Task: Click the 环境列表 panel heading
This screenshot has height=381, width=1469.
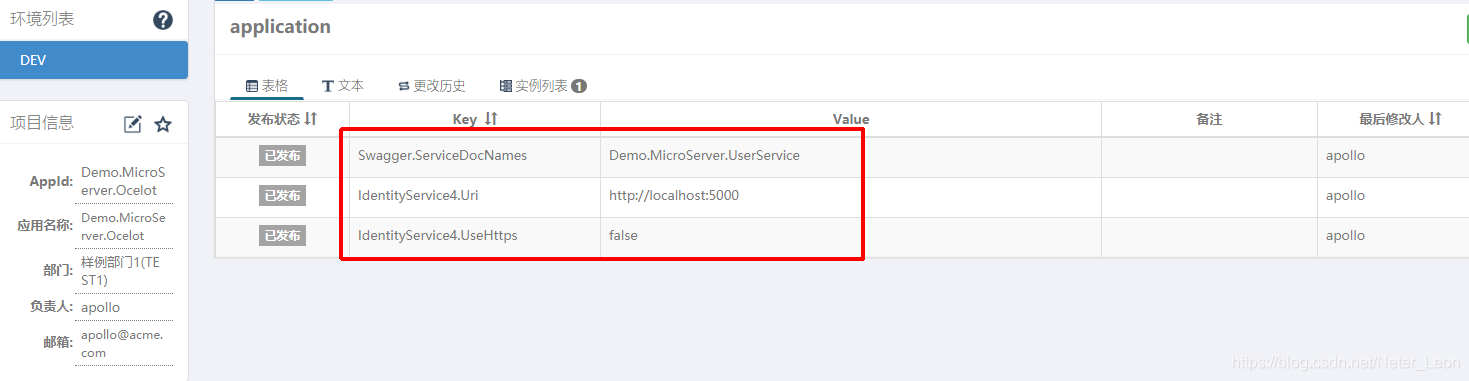Action: point(42,19)
